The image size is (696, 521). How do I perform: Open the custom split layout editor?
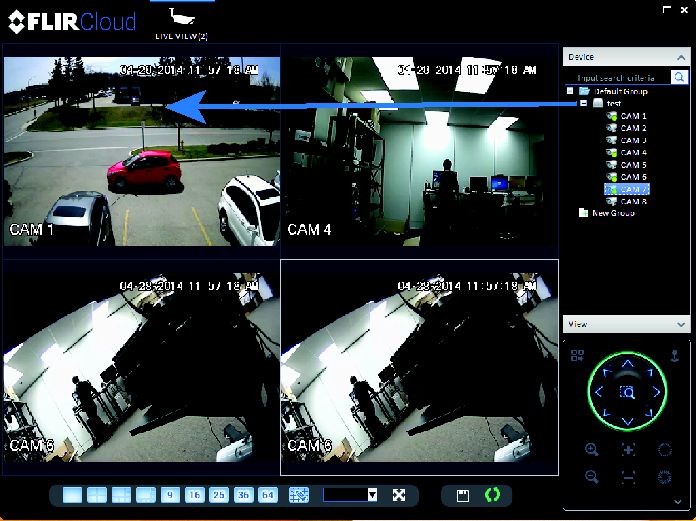point(299,494)
